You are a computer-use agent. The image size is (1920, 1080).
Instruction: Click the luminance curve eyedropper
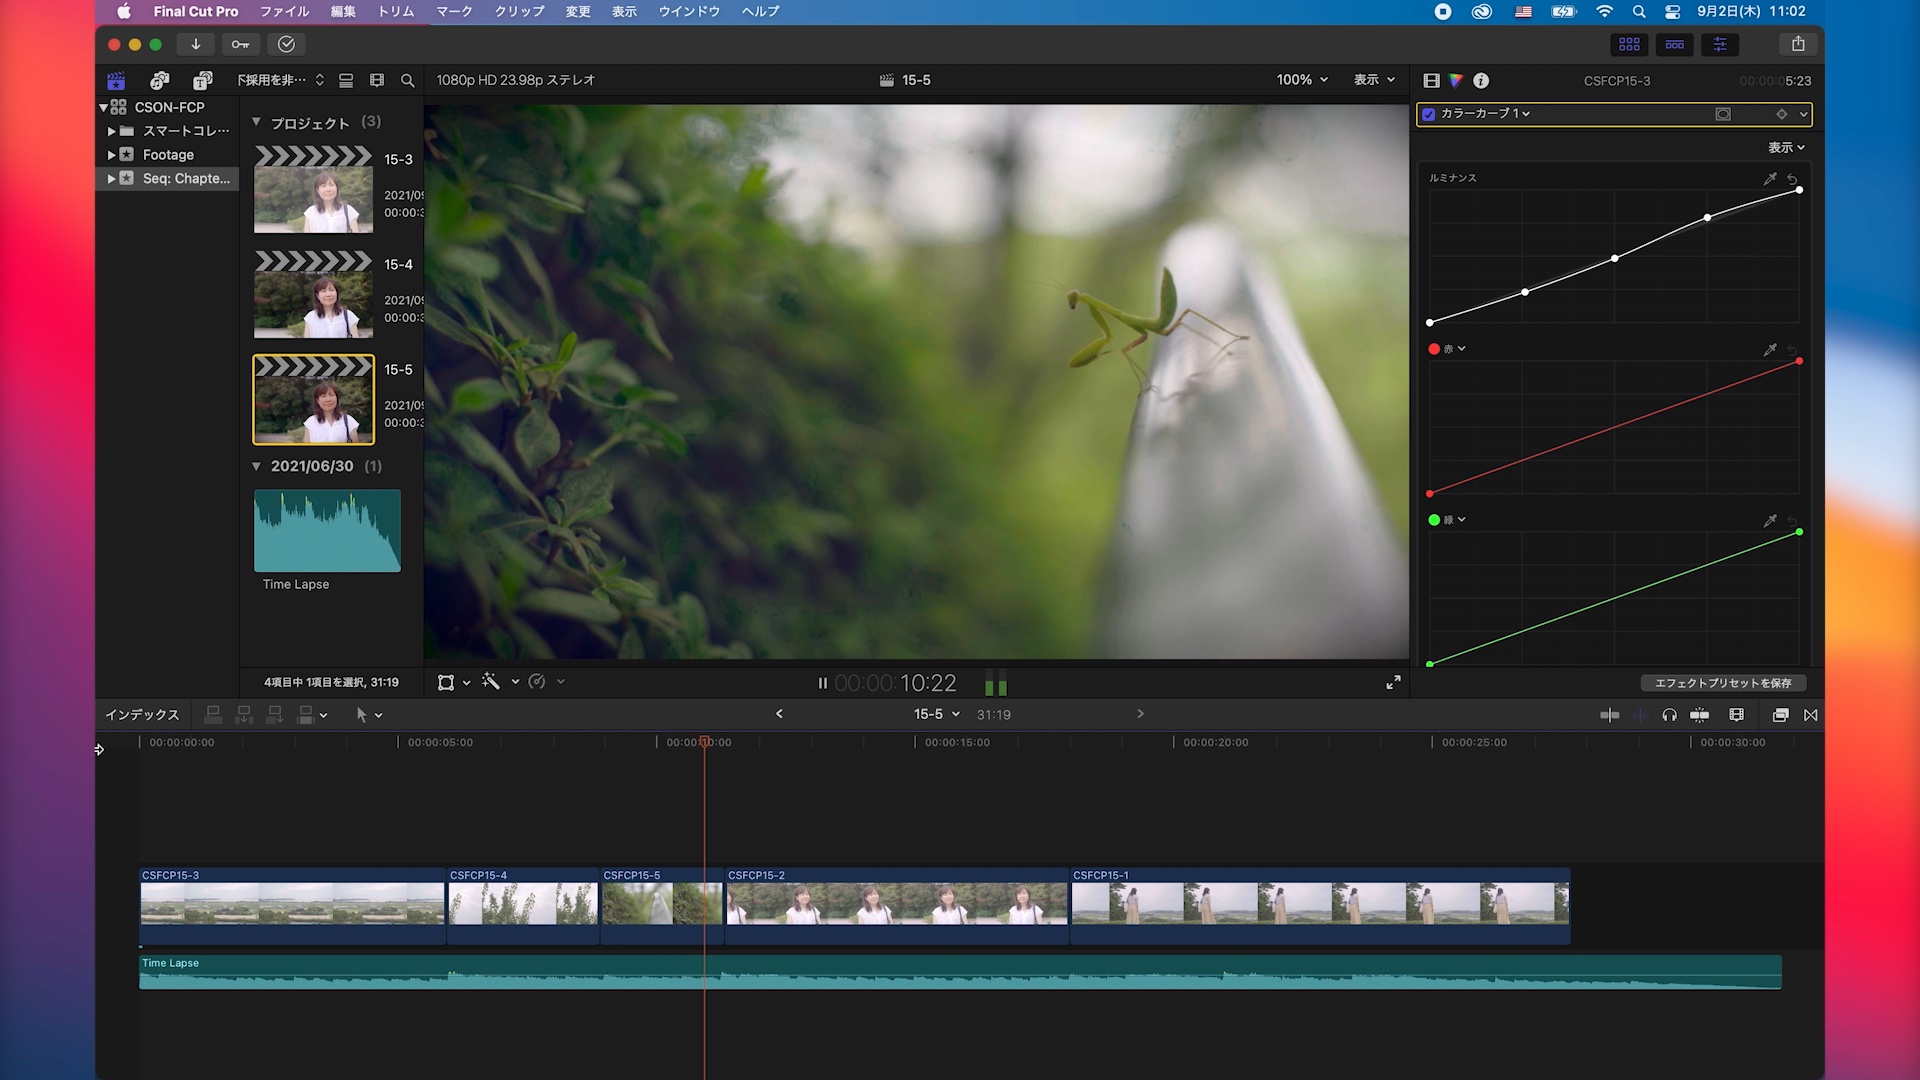pos(1769,179)
